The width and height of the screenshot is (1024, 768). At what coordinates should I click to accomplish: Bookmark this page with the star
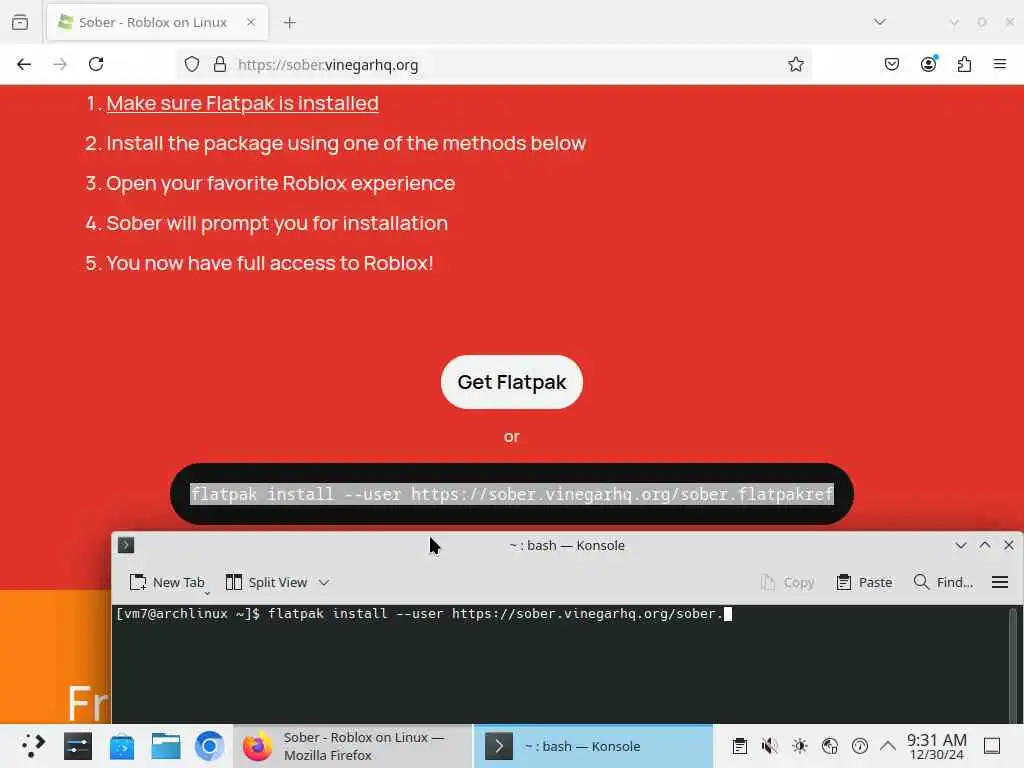click(x=795, y=64)
